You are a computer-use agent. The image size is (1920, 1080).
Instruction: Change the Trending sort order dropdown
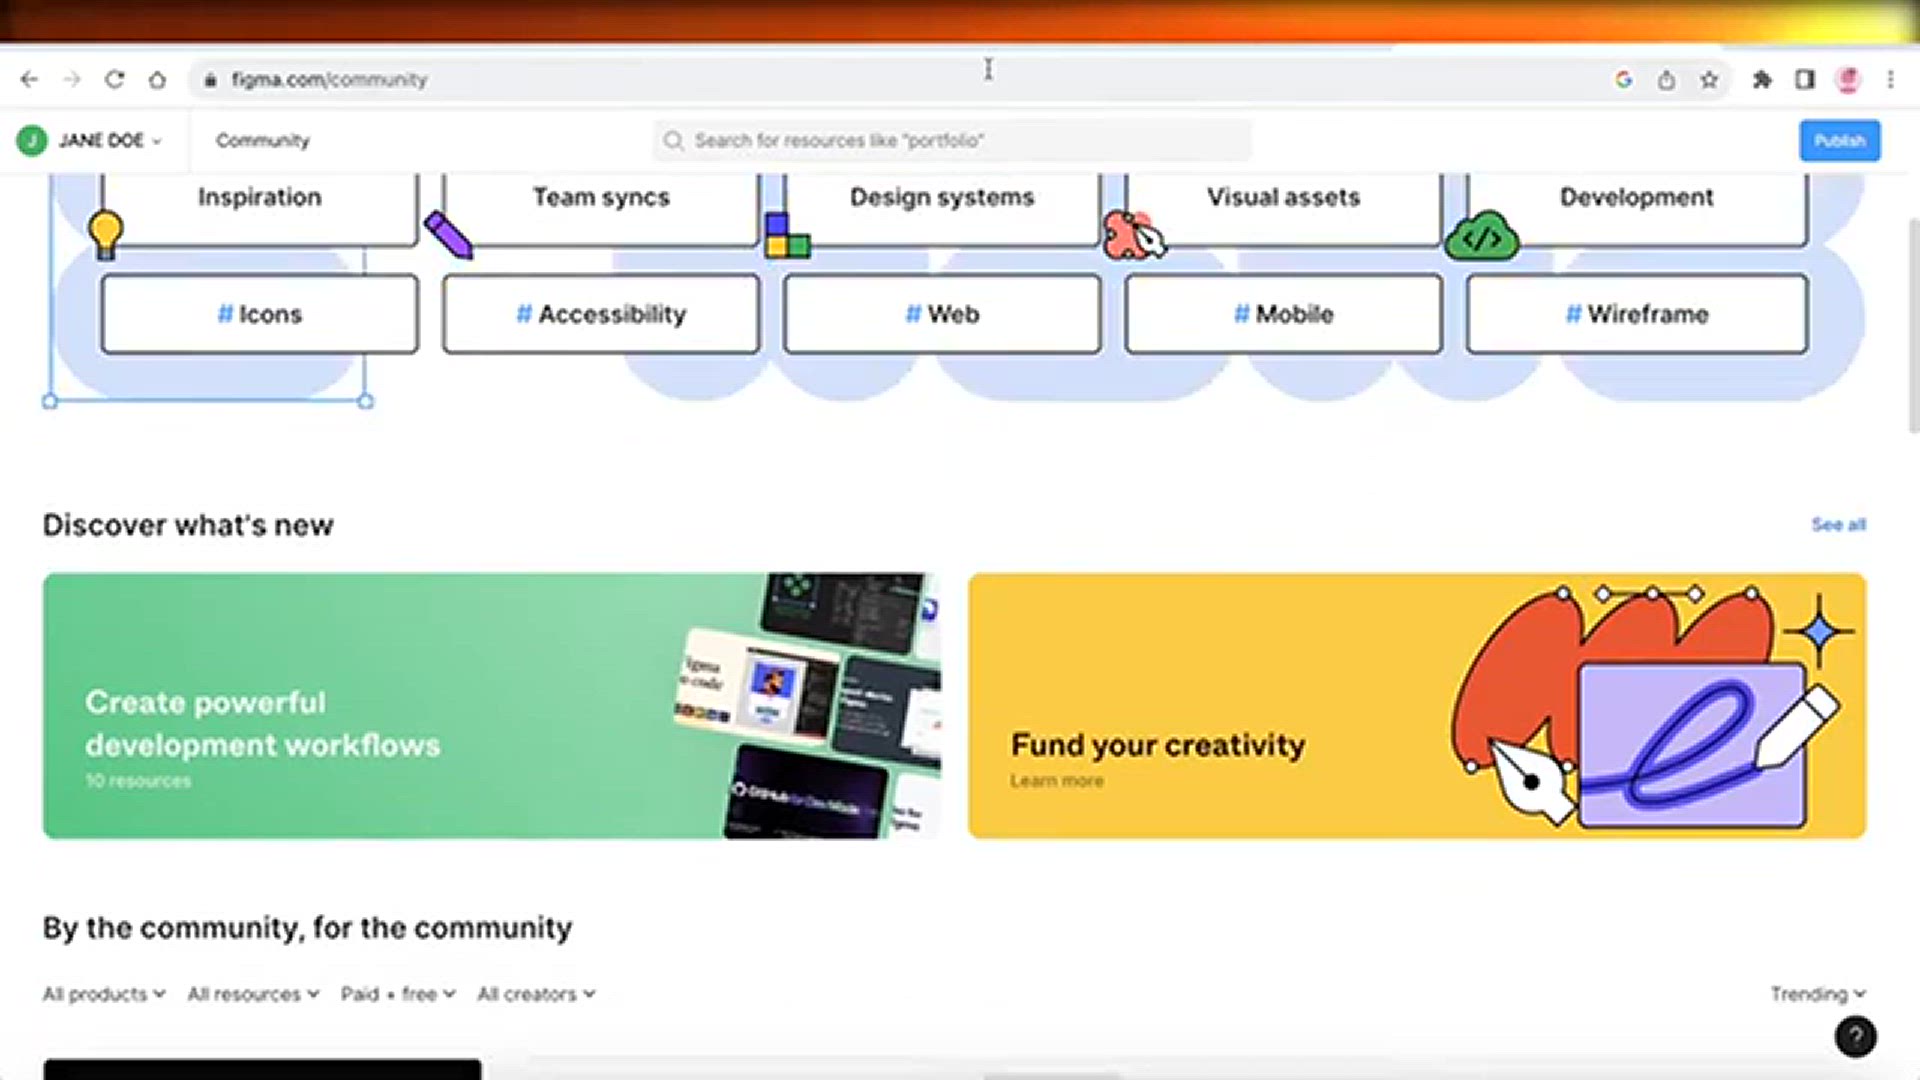pos(1817,994)
